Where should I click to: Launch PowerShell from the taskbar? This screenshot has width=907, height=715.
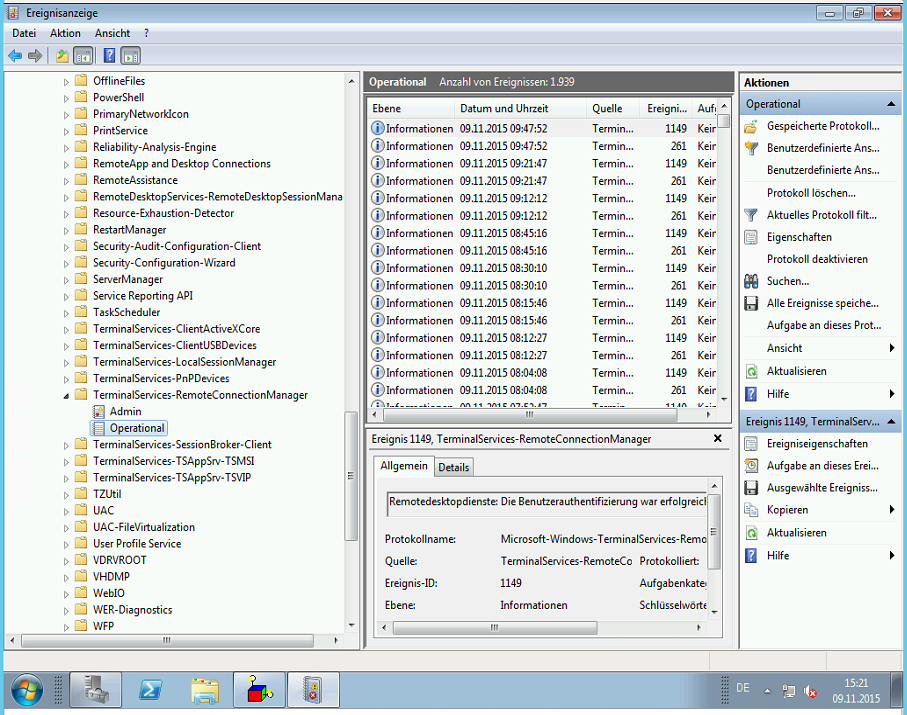150,690
